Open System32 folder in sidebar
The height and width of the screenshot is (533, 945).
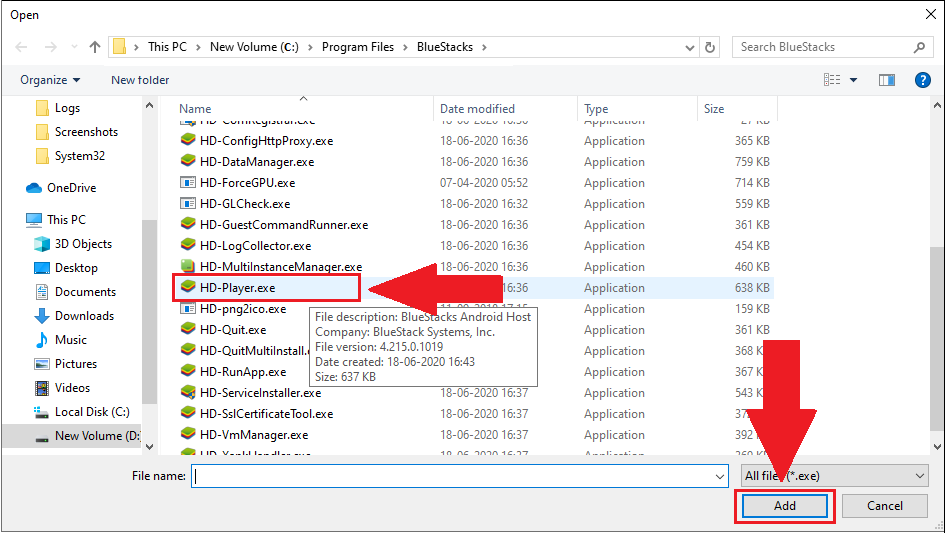tap(70, 156)
